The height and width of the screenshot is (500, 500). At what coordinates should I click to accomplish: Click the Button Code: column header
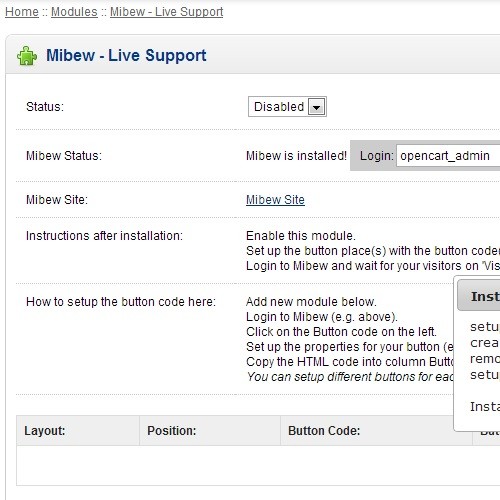pyautogui.click(x=376, y=431)
